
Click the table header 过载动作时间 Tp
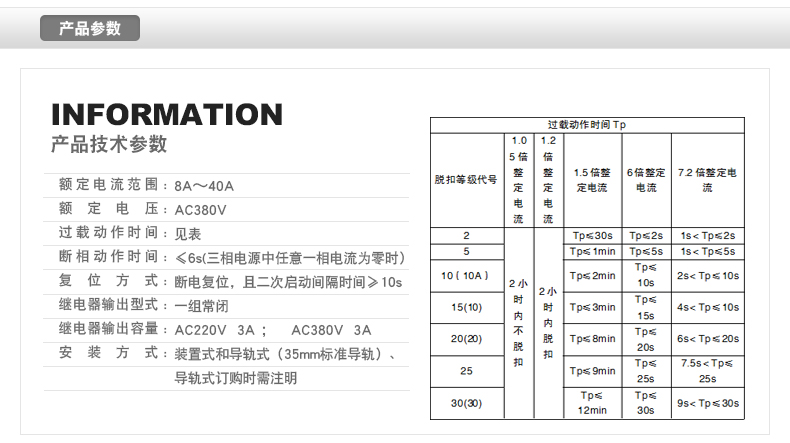(587, 124)
